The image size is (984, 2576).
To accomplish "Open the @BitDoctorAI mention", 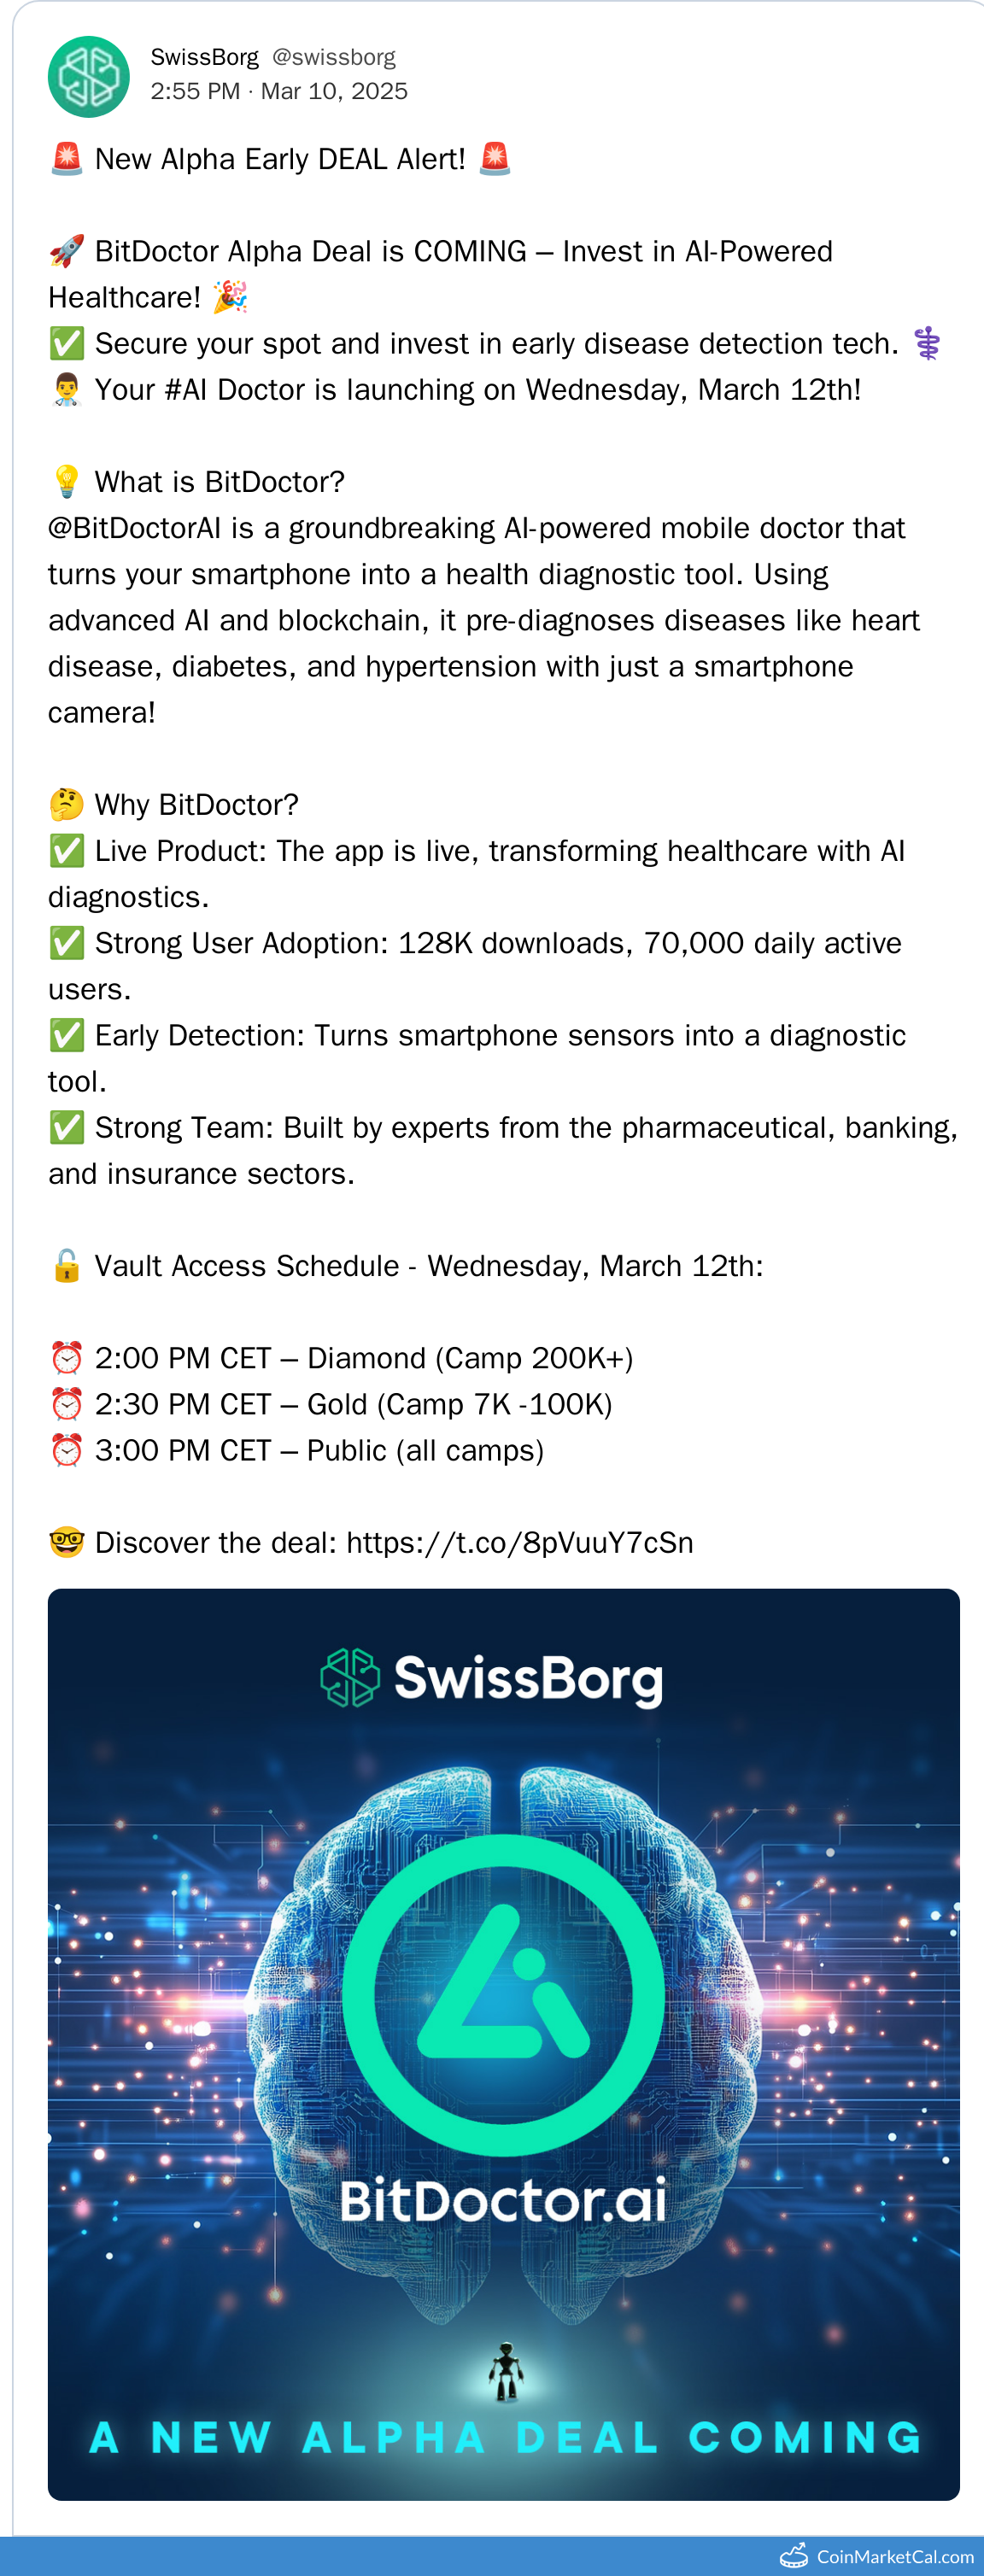I will pyautogui.click(x=134, y=528).
